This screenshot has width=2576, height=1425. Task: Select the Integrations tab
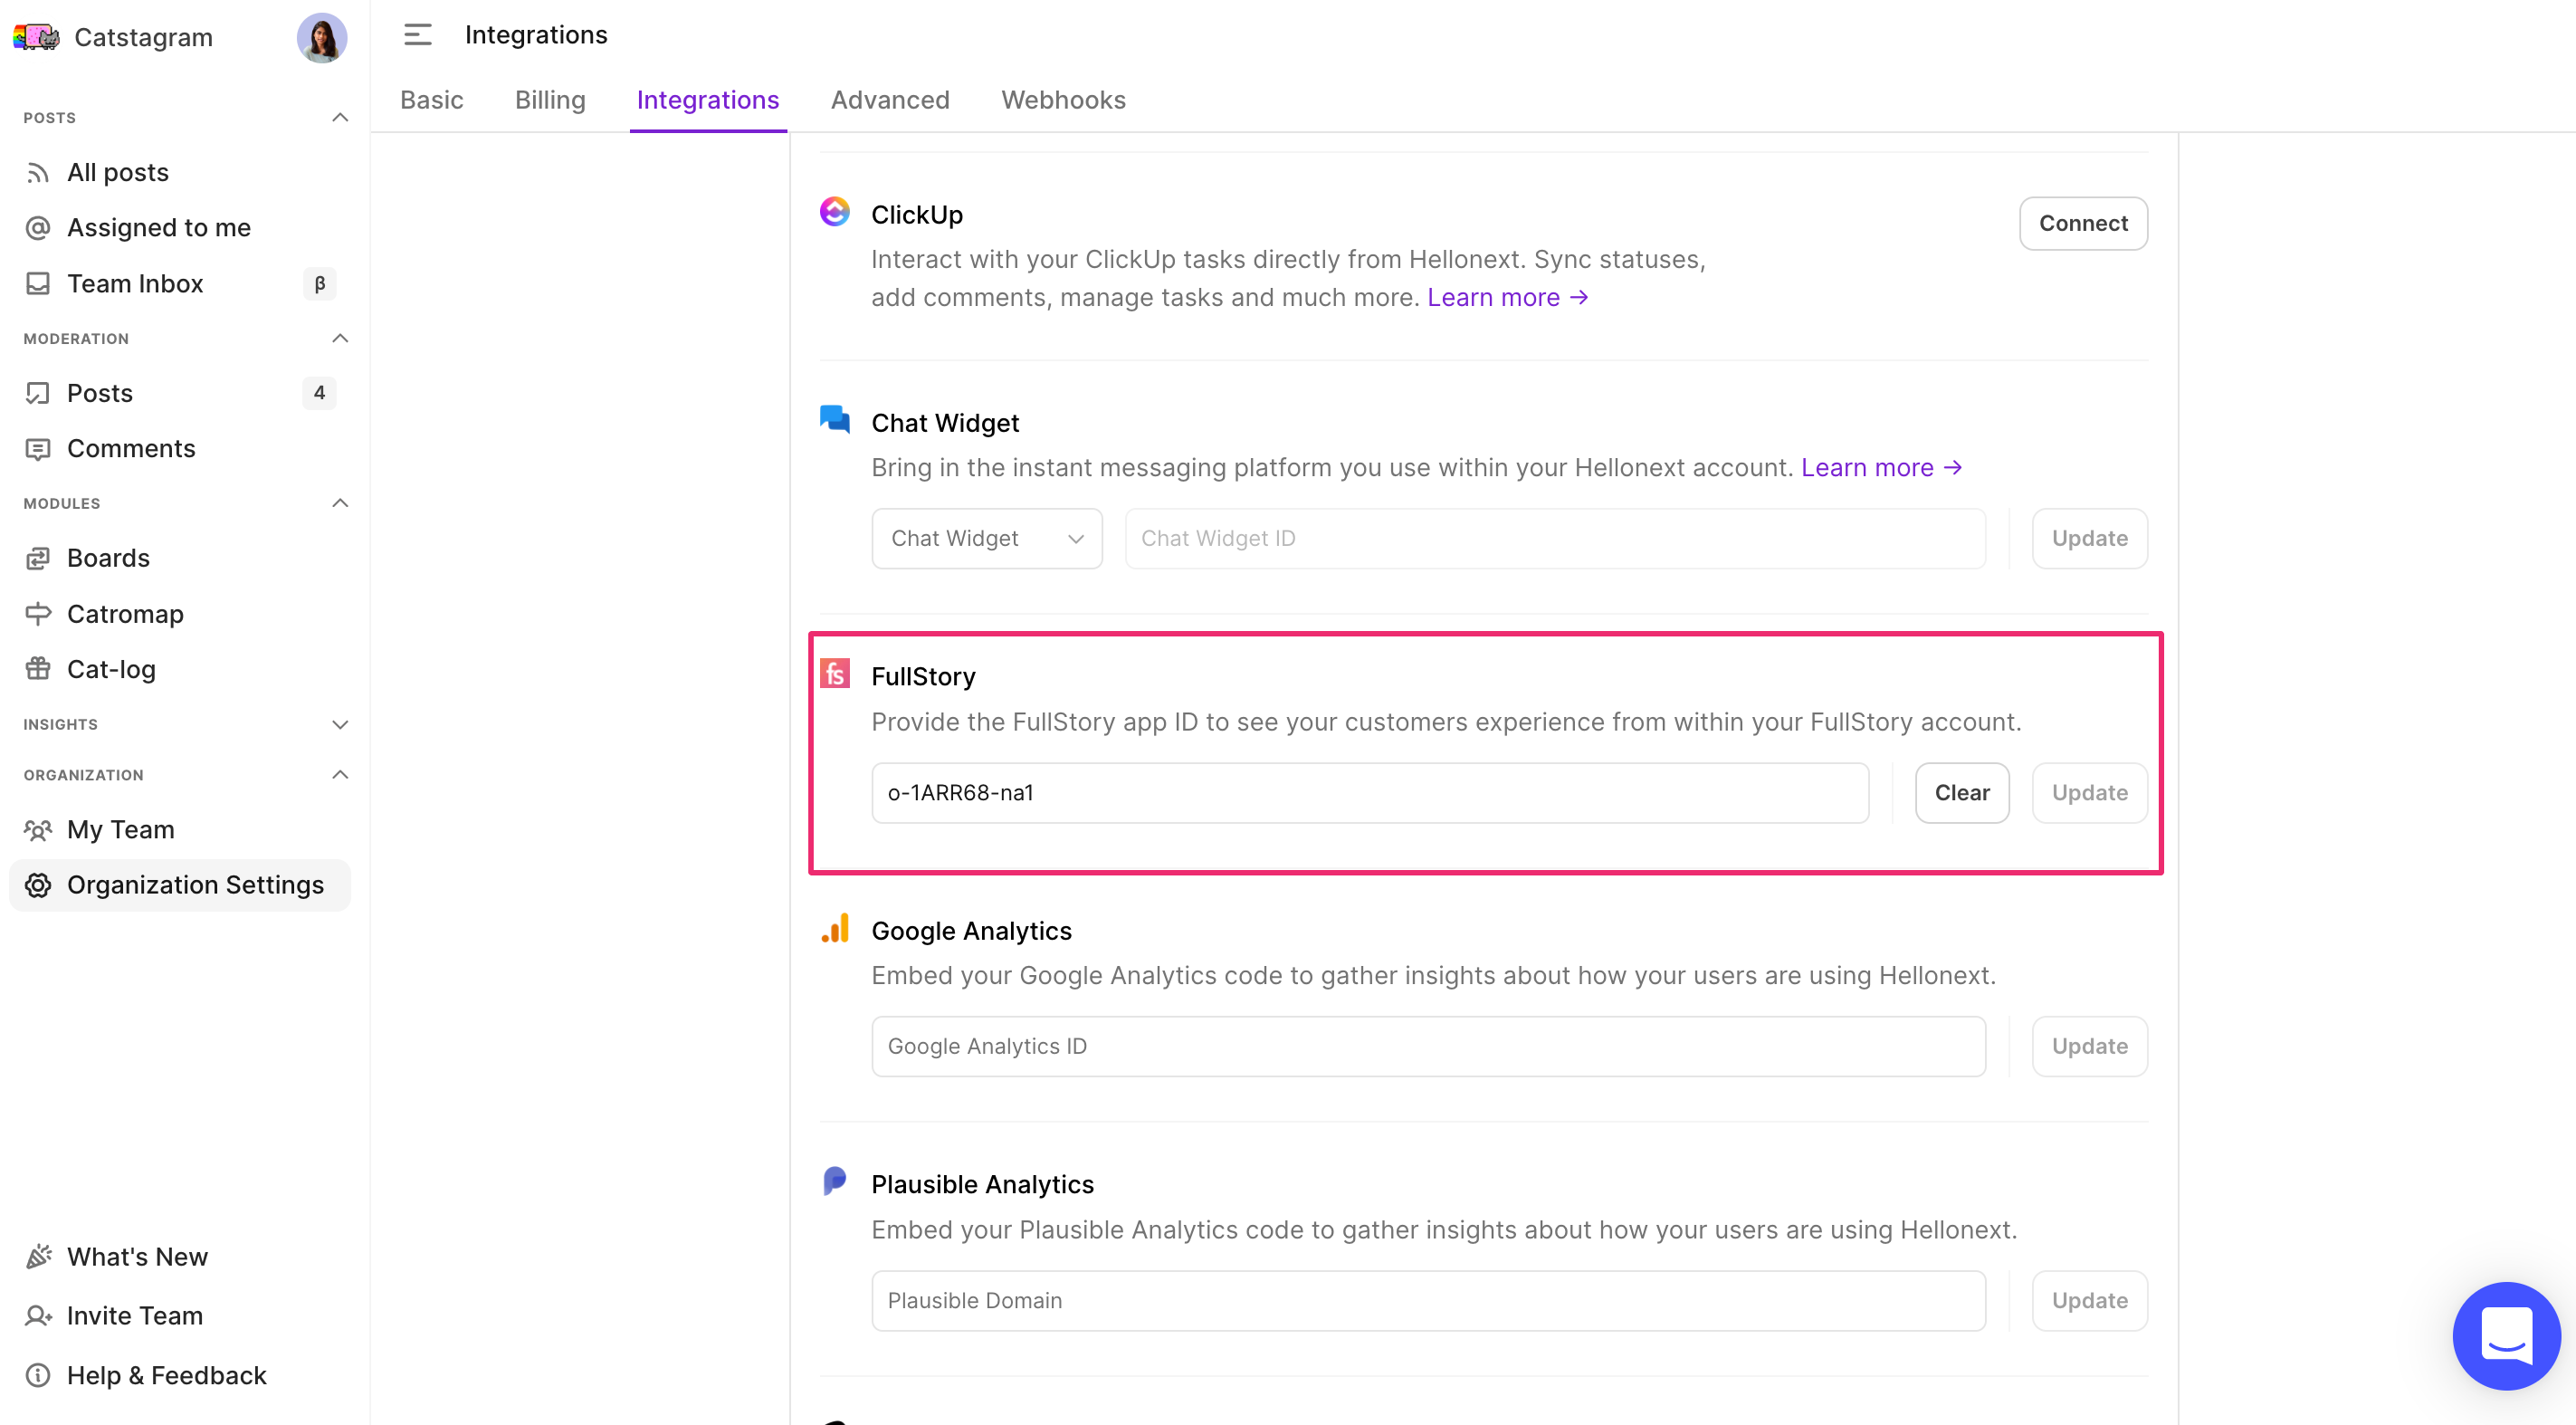point(707,100)
